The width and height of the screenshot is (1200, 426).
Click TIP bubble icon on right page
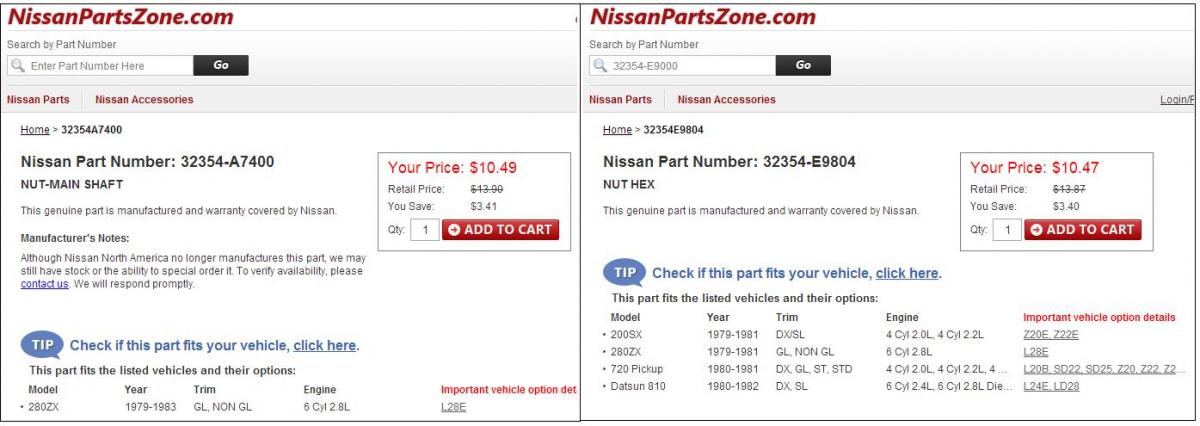click(623, 272)
